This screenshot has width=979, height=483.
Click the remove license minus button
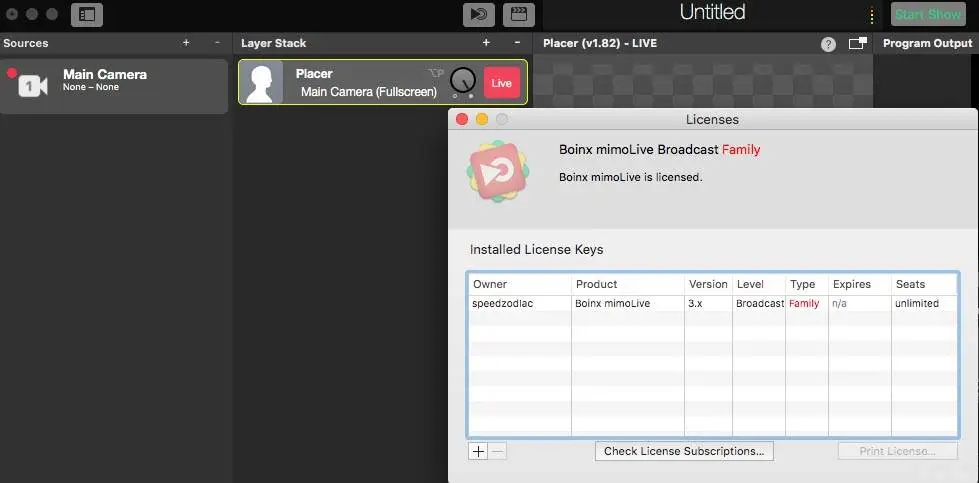(x=498, y=451)
